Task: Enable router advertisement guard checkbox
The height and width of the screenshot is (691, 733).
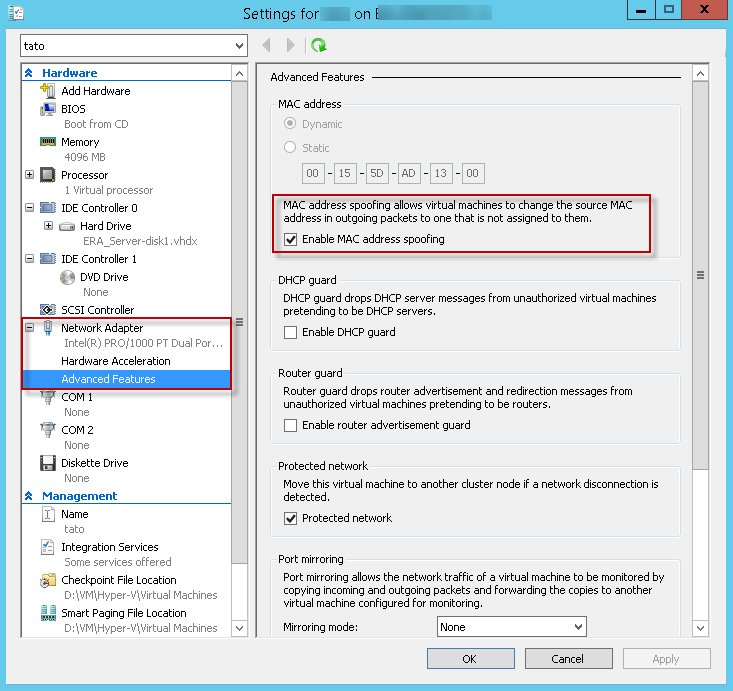Action: click(x=291, y=425)
